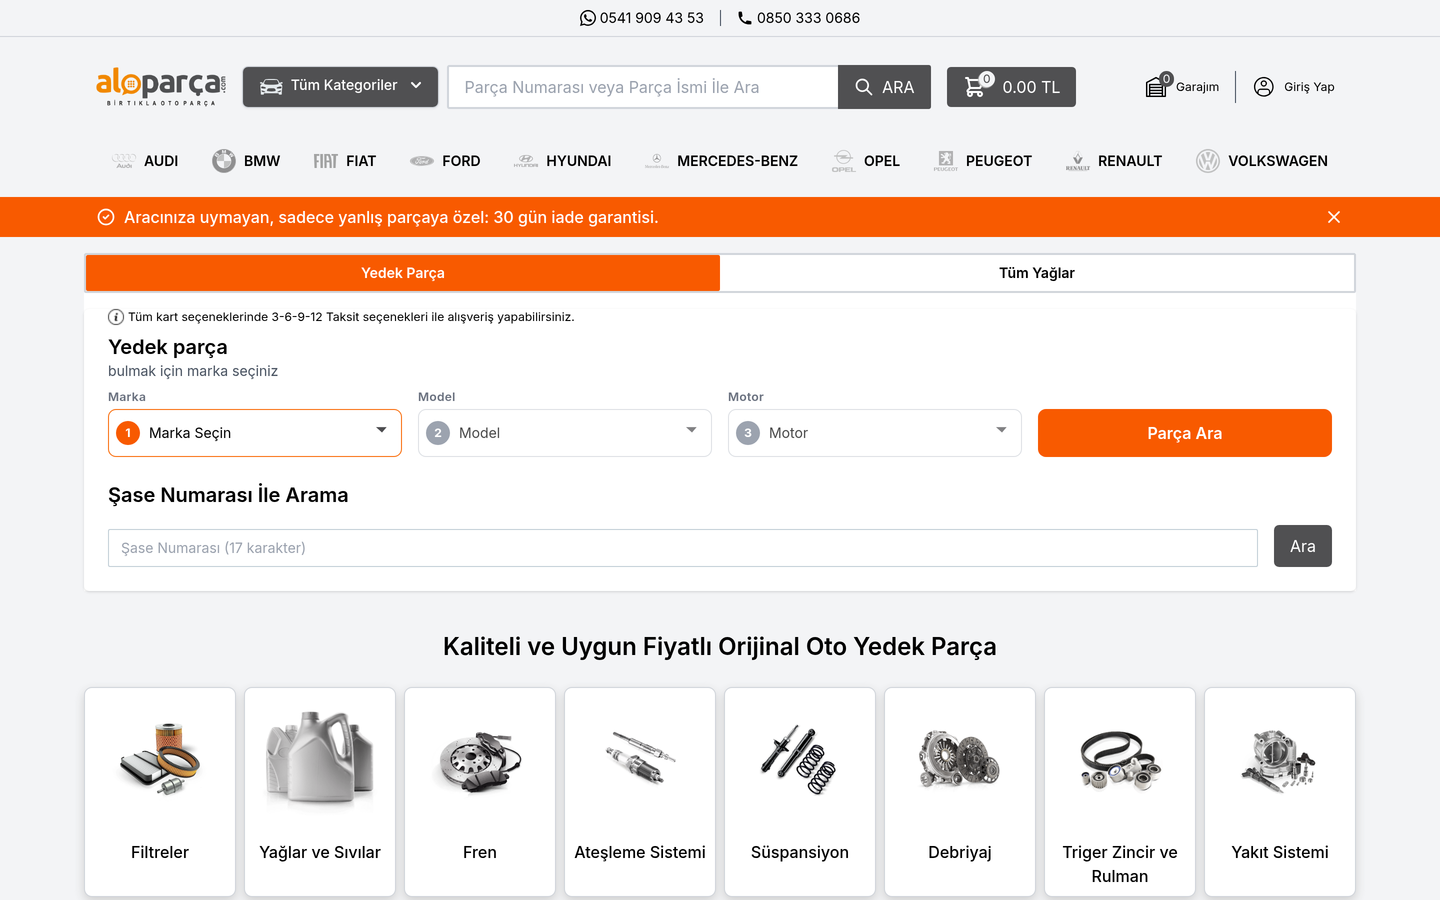
Task: Open the aloparça logo home link
Action: (161, 87)
